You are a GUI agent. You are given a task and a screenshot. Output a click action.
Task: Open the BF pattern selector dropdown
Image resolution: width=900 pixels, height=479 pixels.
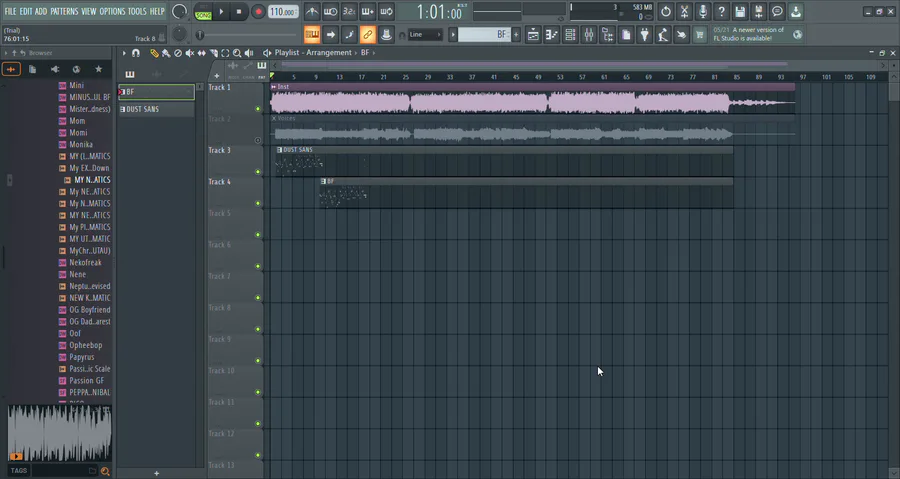tap(484, 35)
